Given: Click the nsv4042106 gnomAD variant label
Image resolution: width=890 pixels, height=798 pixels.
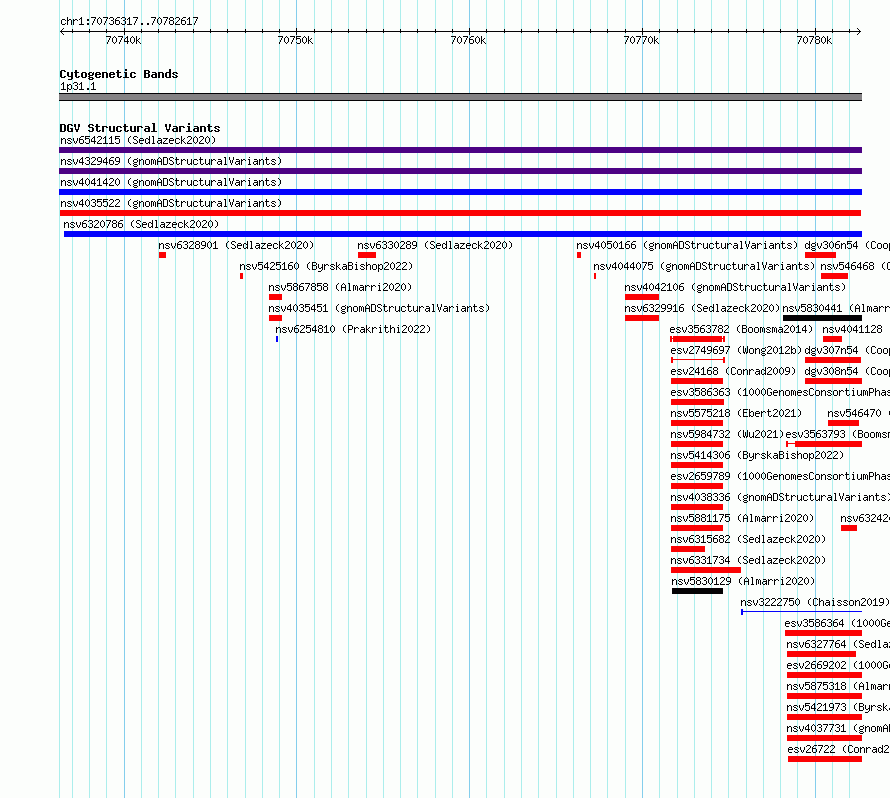Looking at the screenshot, I should (x=735, y=287).
